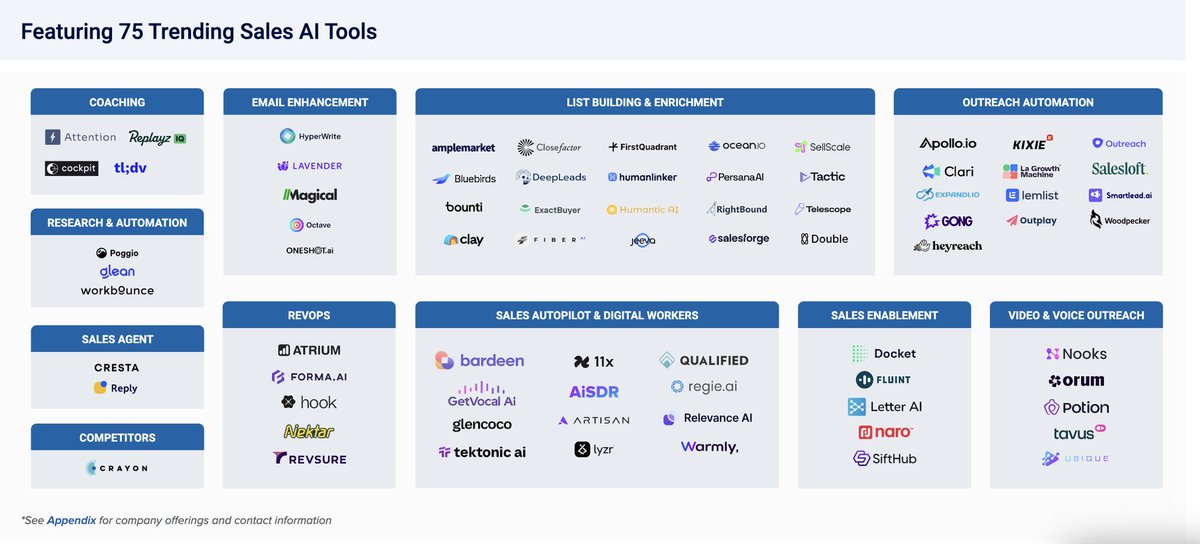Select the KIXIE logo

coord(1033,144)
